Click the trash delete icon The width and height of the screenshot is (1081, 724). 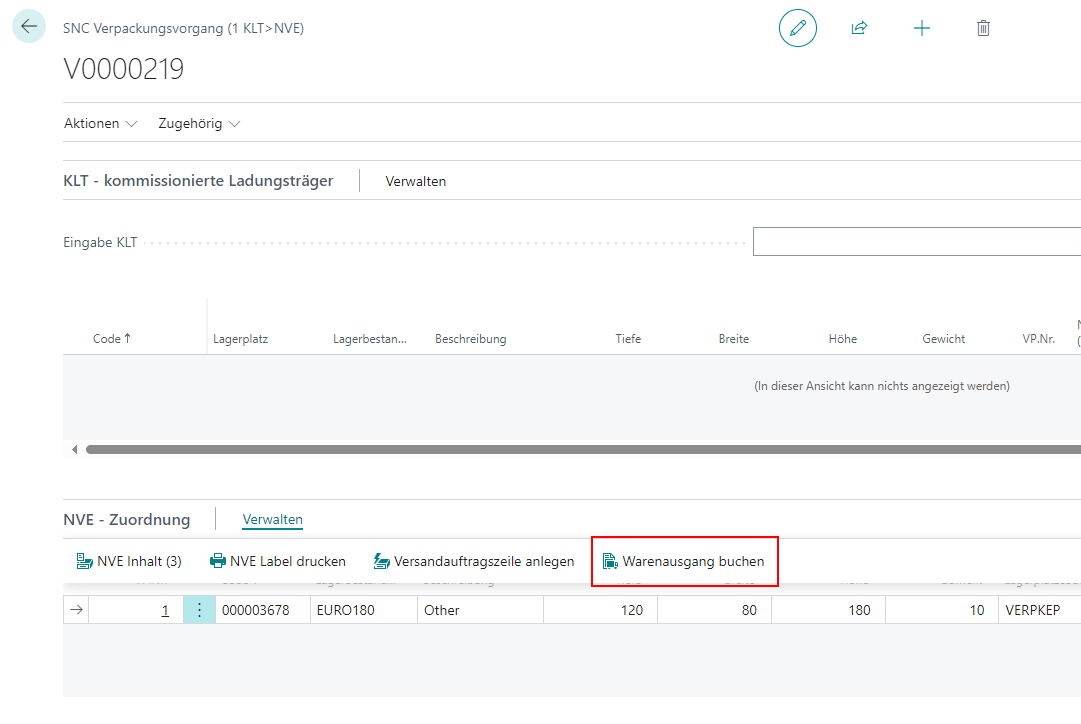(983, 28)
